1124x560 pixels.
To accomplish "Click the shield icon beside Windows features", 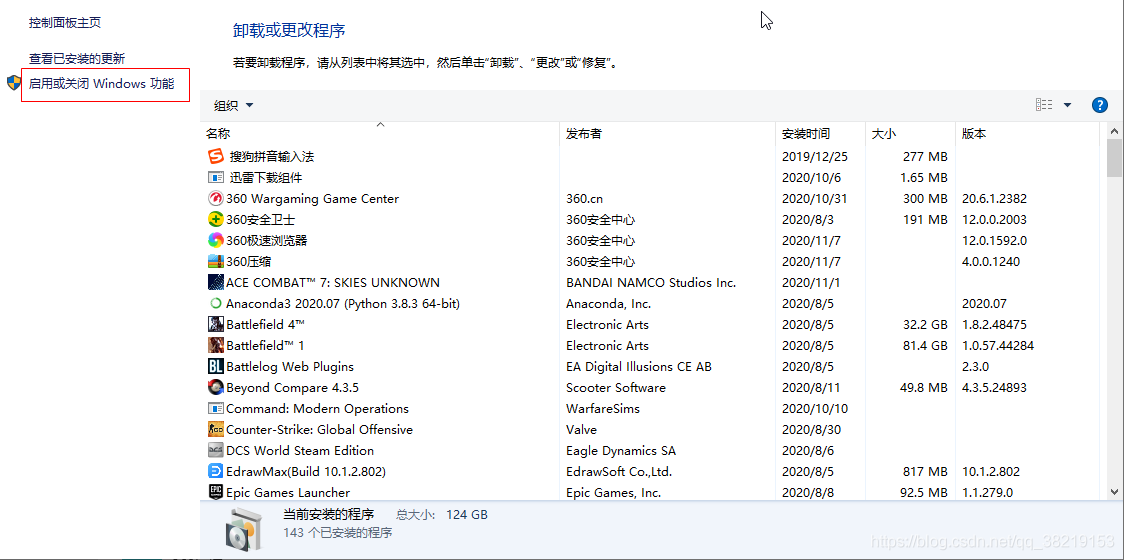I will (x=14, y=82).
